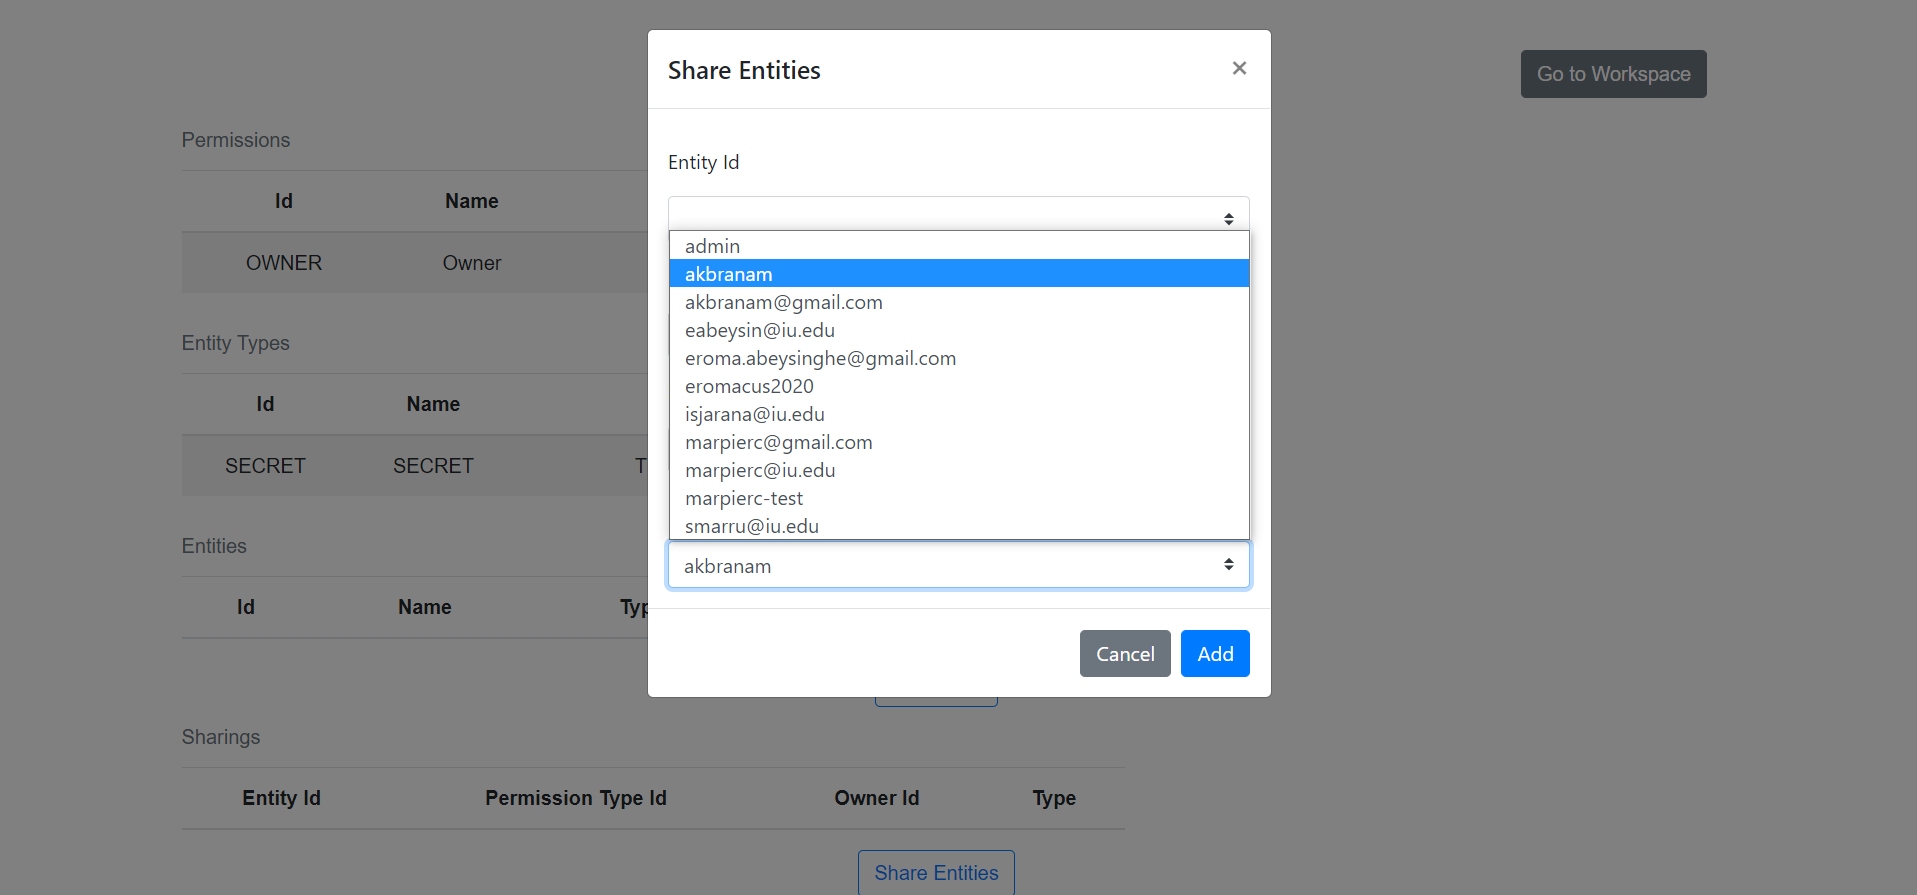Select smarru@iu.edu option
Viewport: 1917px width, 895px height.
[x=958, y=526]
